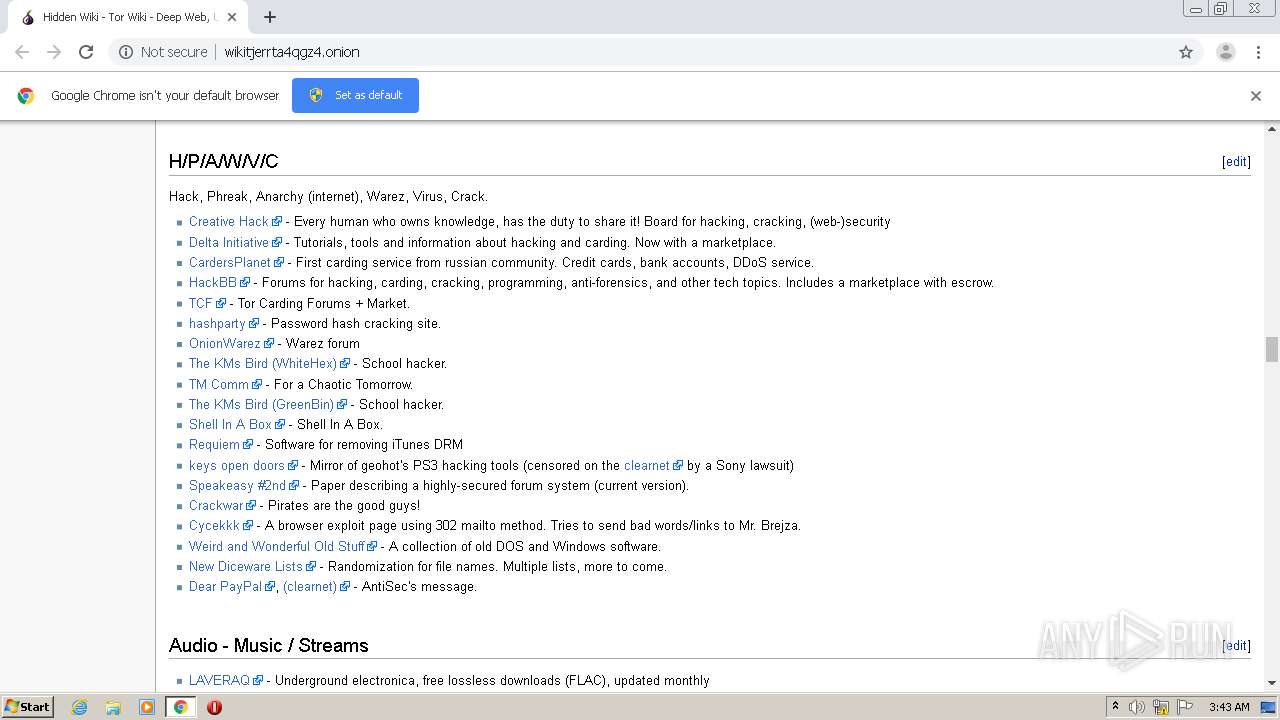Open the TM Comm link
The height and width of the screenshot is (720, 1280).
click(219, 384)
